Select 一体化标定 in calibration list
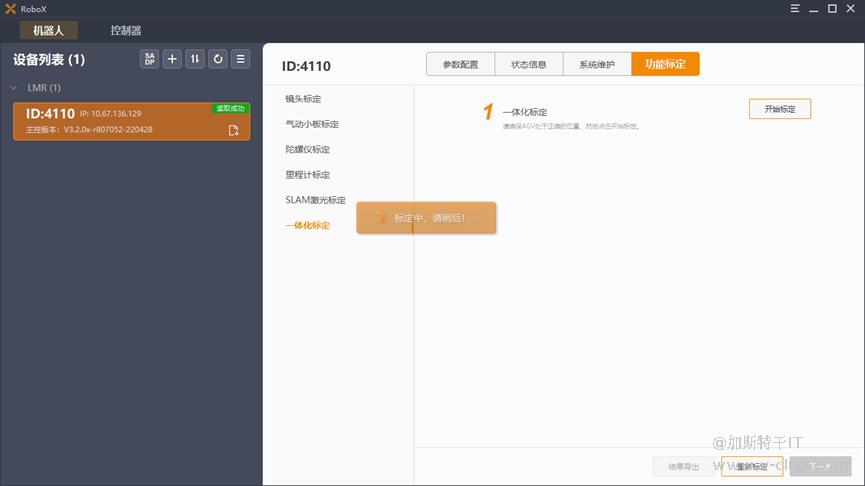865x486 pixels. coord(307,225)
